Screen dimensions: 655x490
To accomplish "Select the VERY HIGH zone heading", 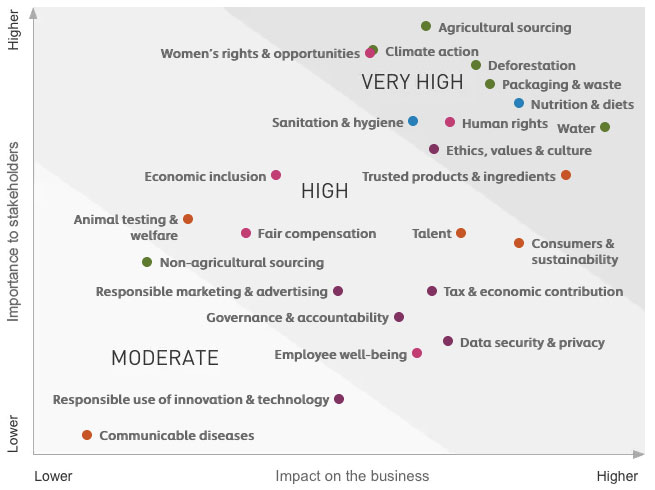I will (412, 82).
